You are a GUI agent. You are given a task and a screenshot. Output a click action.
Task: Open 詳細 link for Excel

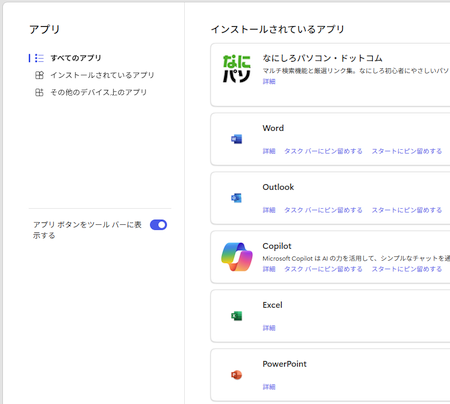269,328
